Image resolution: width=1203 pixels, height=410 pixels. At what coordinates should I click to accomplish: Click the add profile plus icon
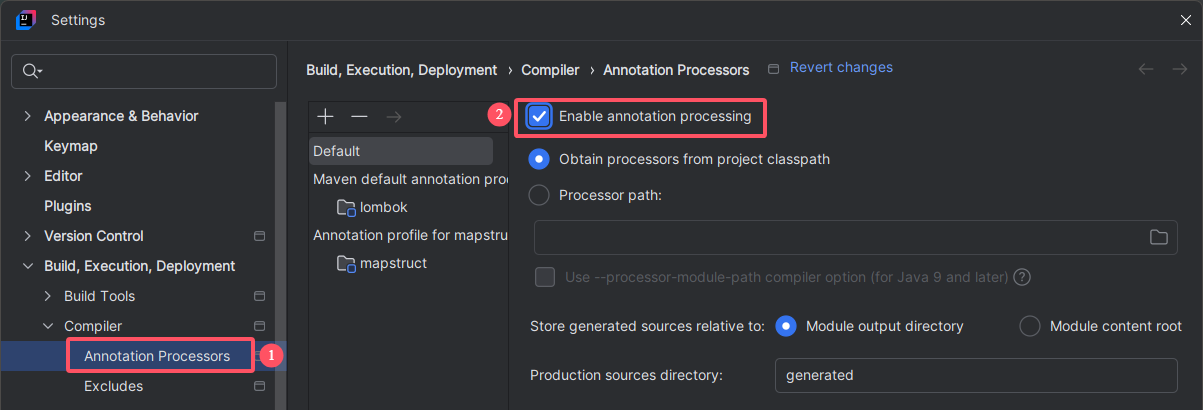[x=325, y=117]
